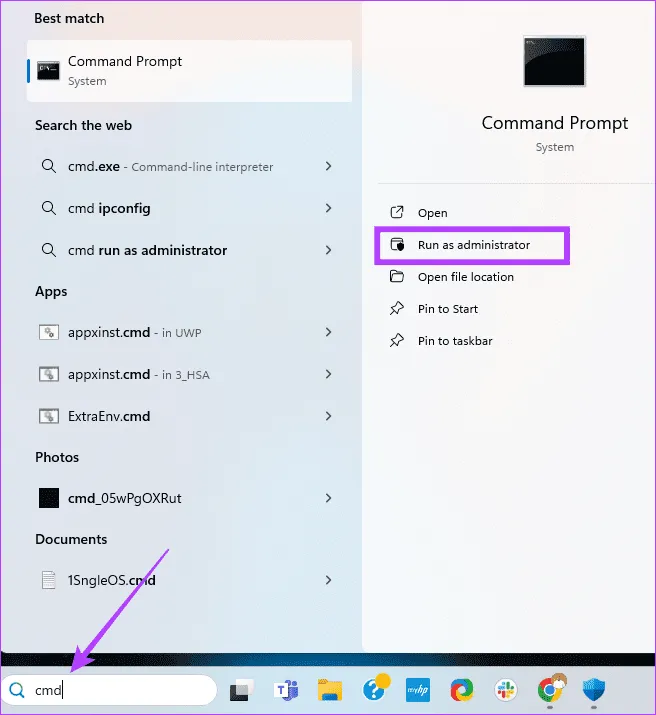The height and width of the screenshot is (715, 656).
Task: Expand the ExtraEnv.cmd result chevron
Action: pyautogui.click(x=328, y=415)
